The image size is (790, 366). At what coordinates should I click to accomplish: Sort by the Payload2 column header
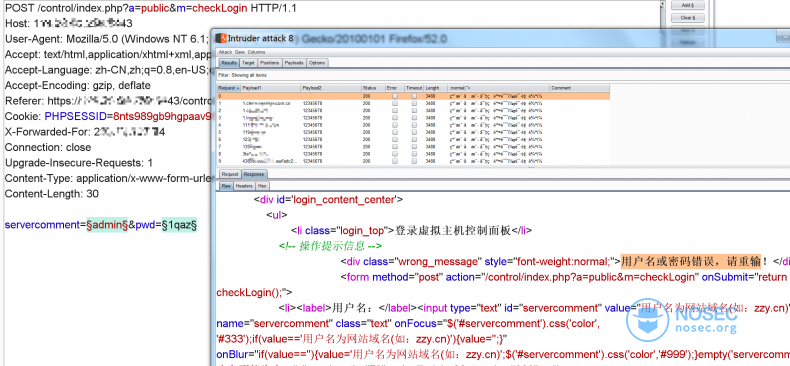[x=331, y=88]
